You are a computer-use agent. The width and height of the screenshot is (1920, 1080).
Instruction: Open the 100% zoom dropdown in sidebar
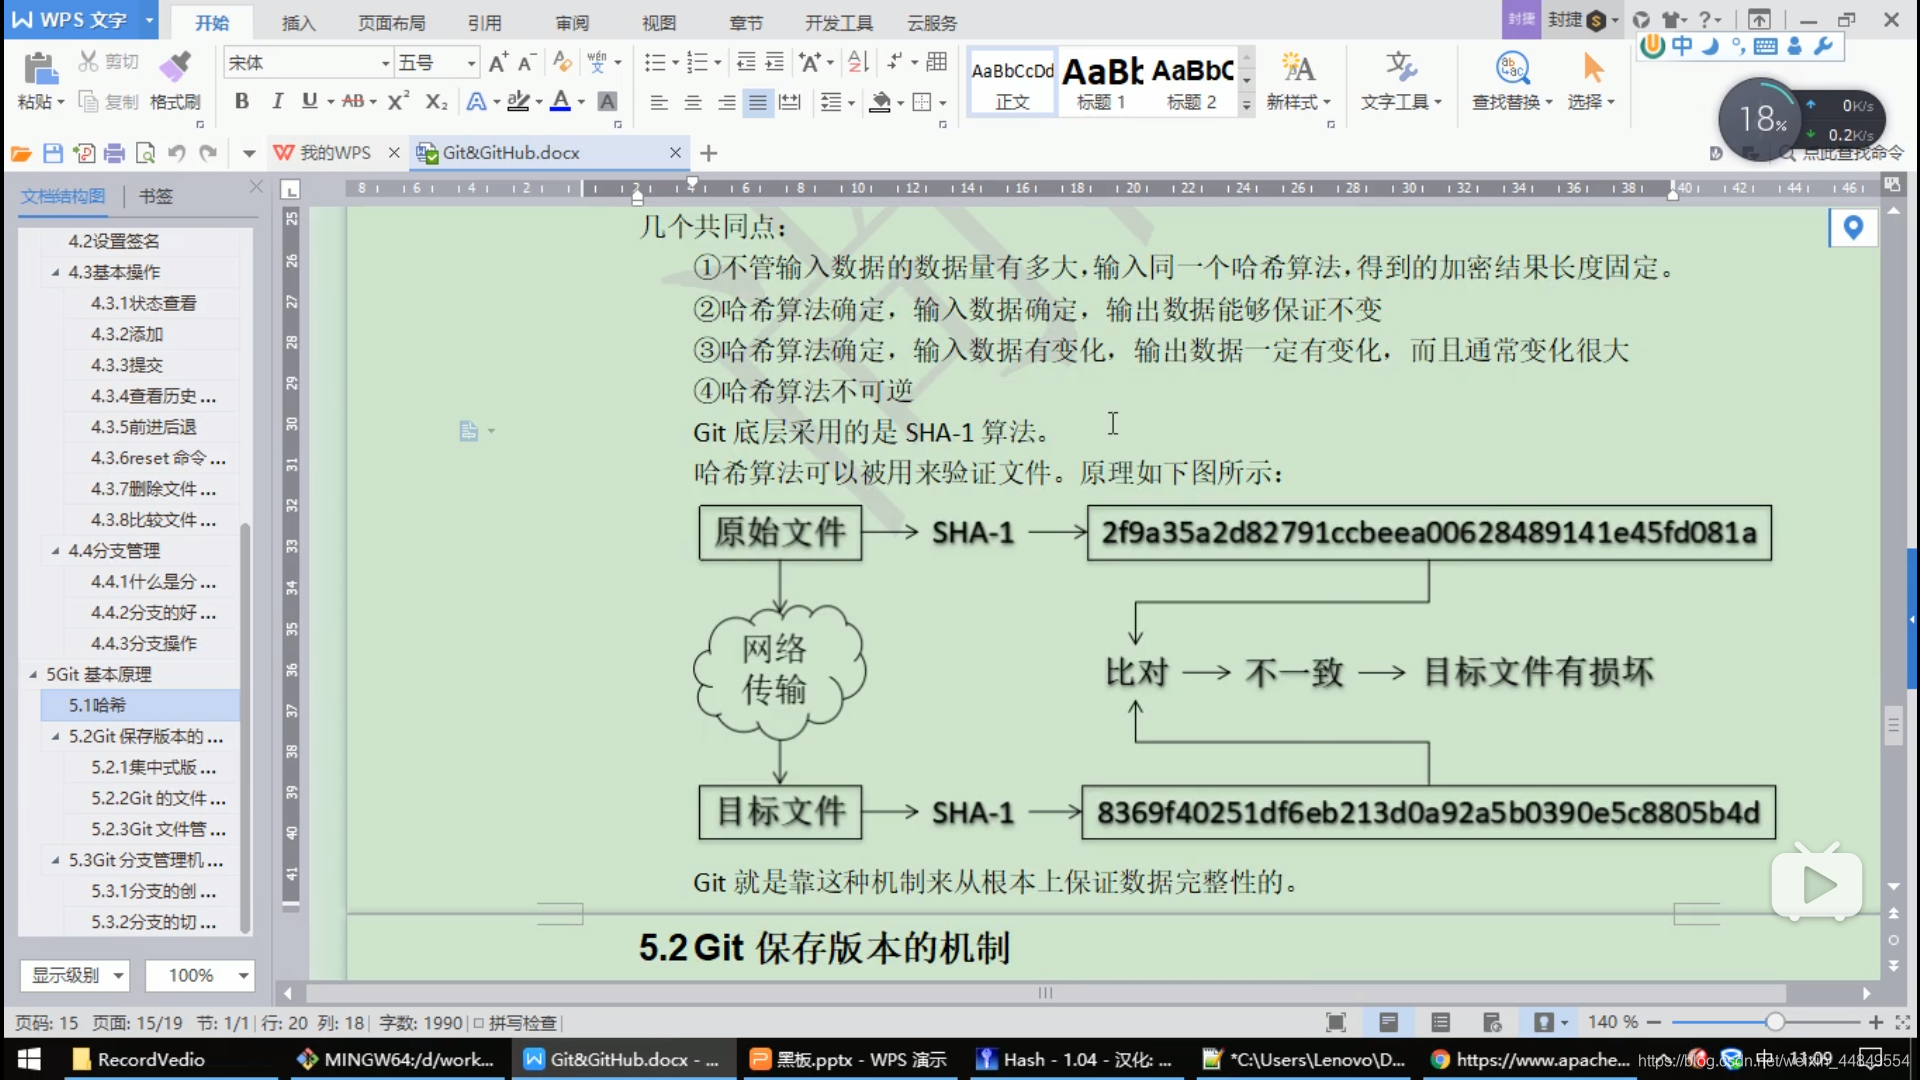[x=199, y=975]
